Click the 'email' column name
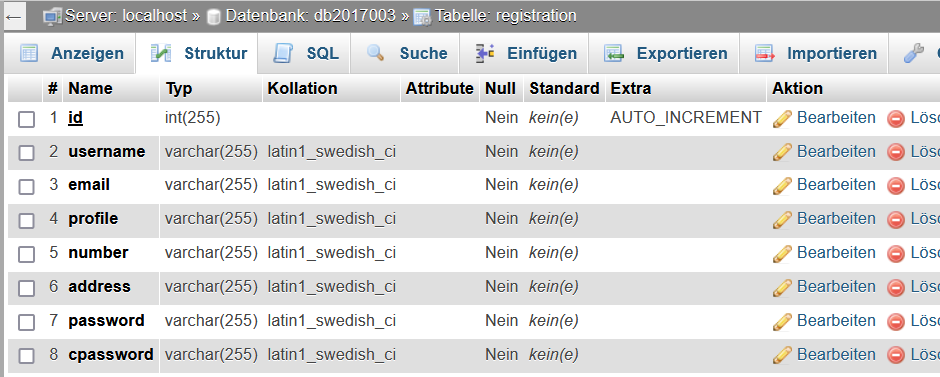This screenshot has width=940, height=377. pos(89,185)
